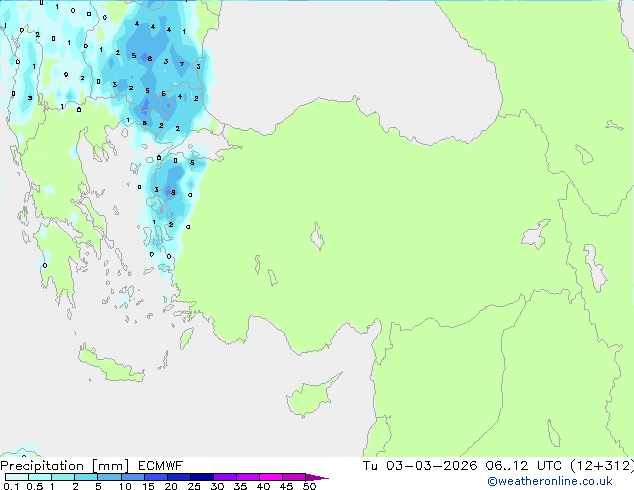The image size is (634, 490).
Task: Select the 40–45 mm magenta legend swatch
Action: pyautogui.click(x=271, y=477)
